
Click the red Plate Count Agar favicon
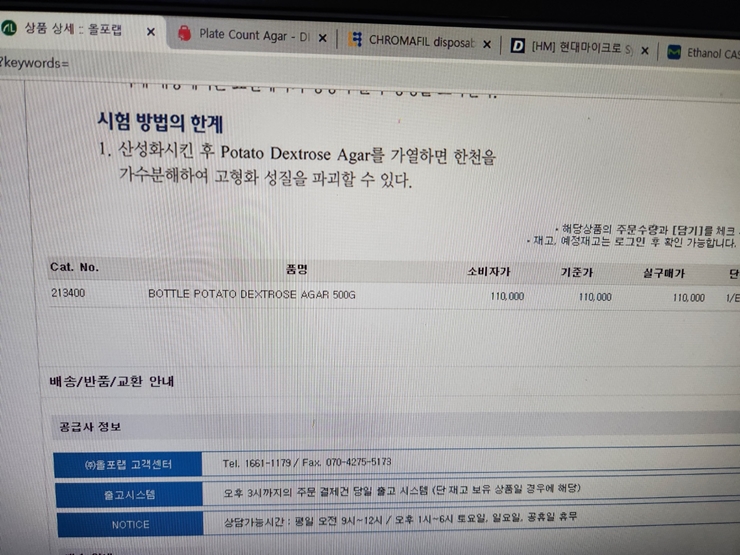184,33
